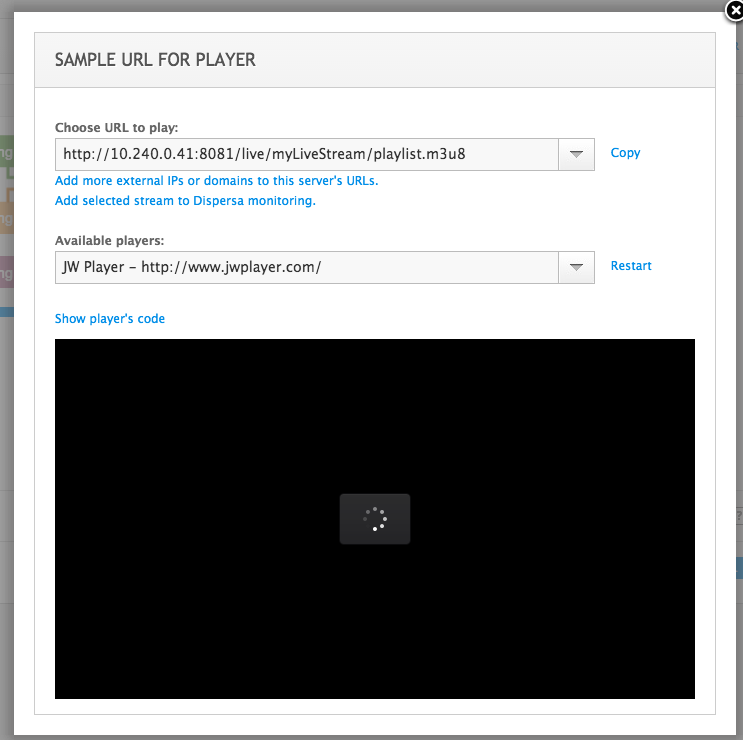
Task: Copy the selected stream URL
Action: [625, 153]
